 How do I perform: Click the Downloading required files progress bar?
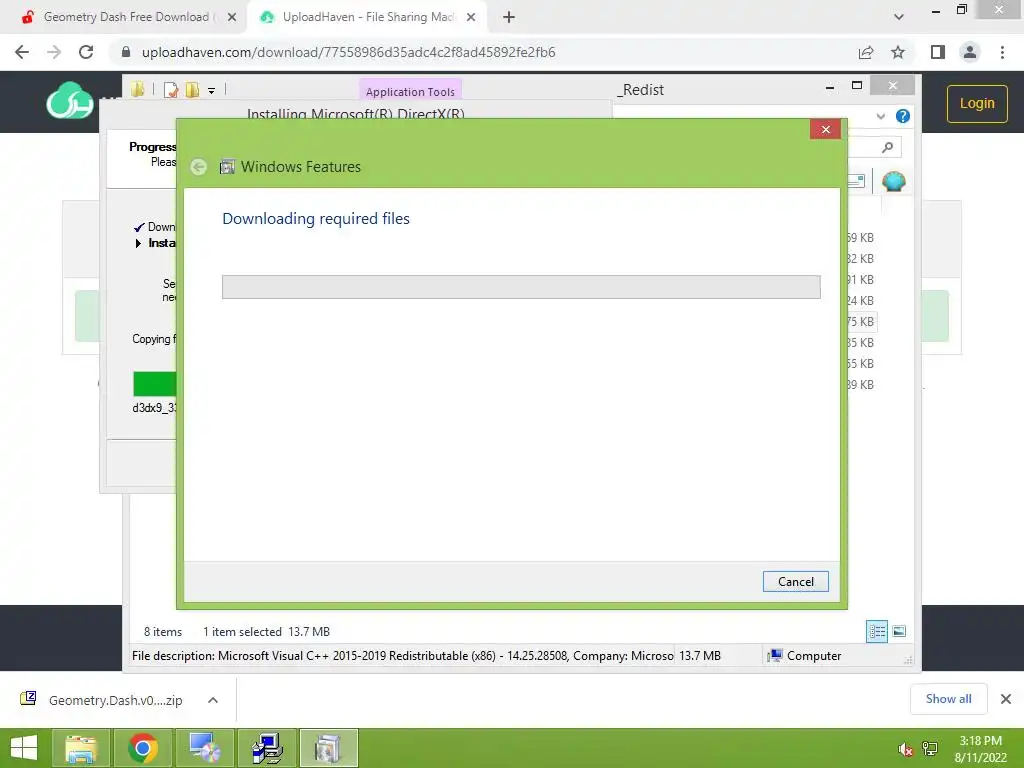coord(521,287)
